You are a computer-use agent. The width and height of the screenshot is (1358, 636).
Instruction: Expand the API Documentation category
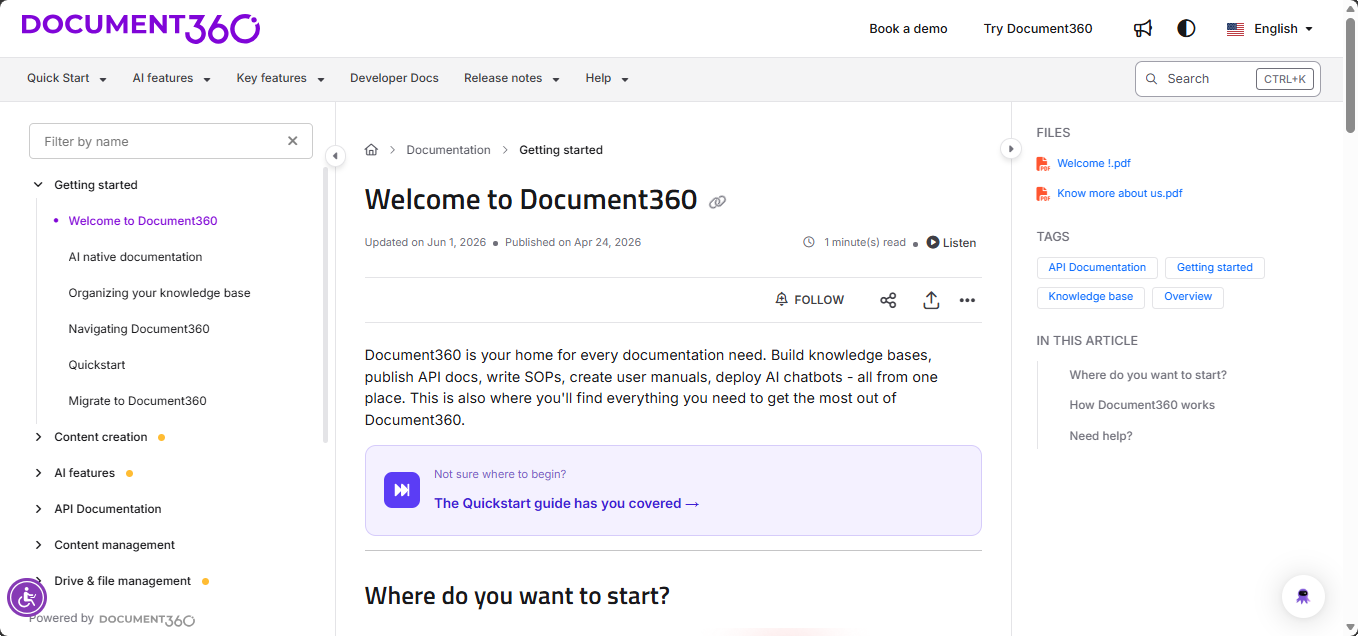click(x=39, y=509)
